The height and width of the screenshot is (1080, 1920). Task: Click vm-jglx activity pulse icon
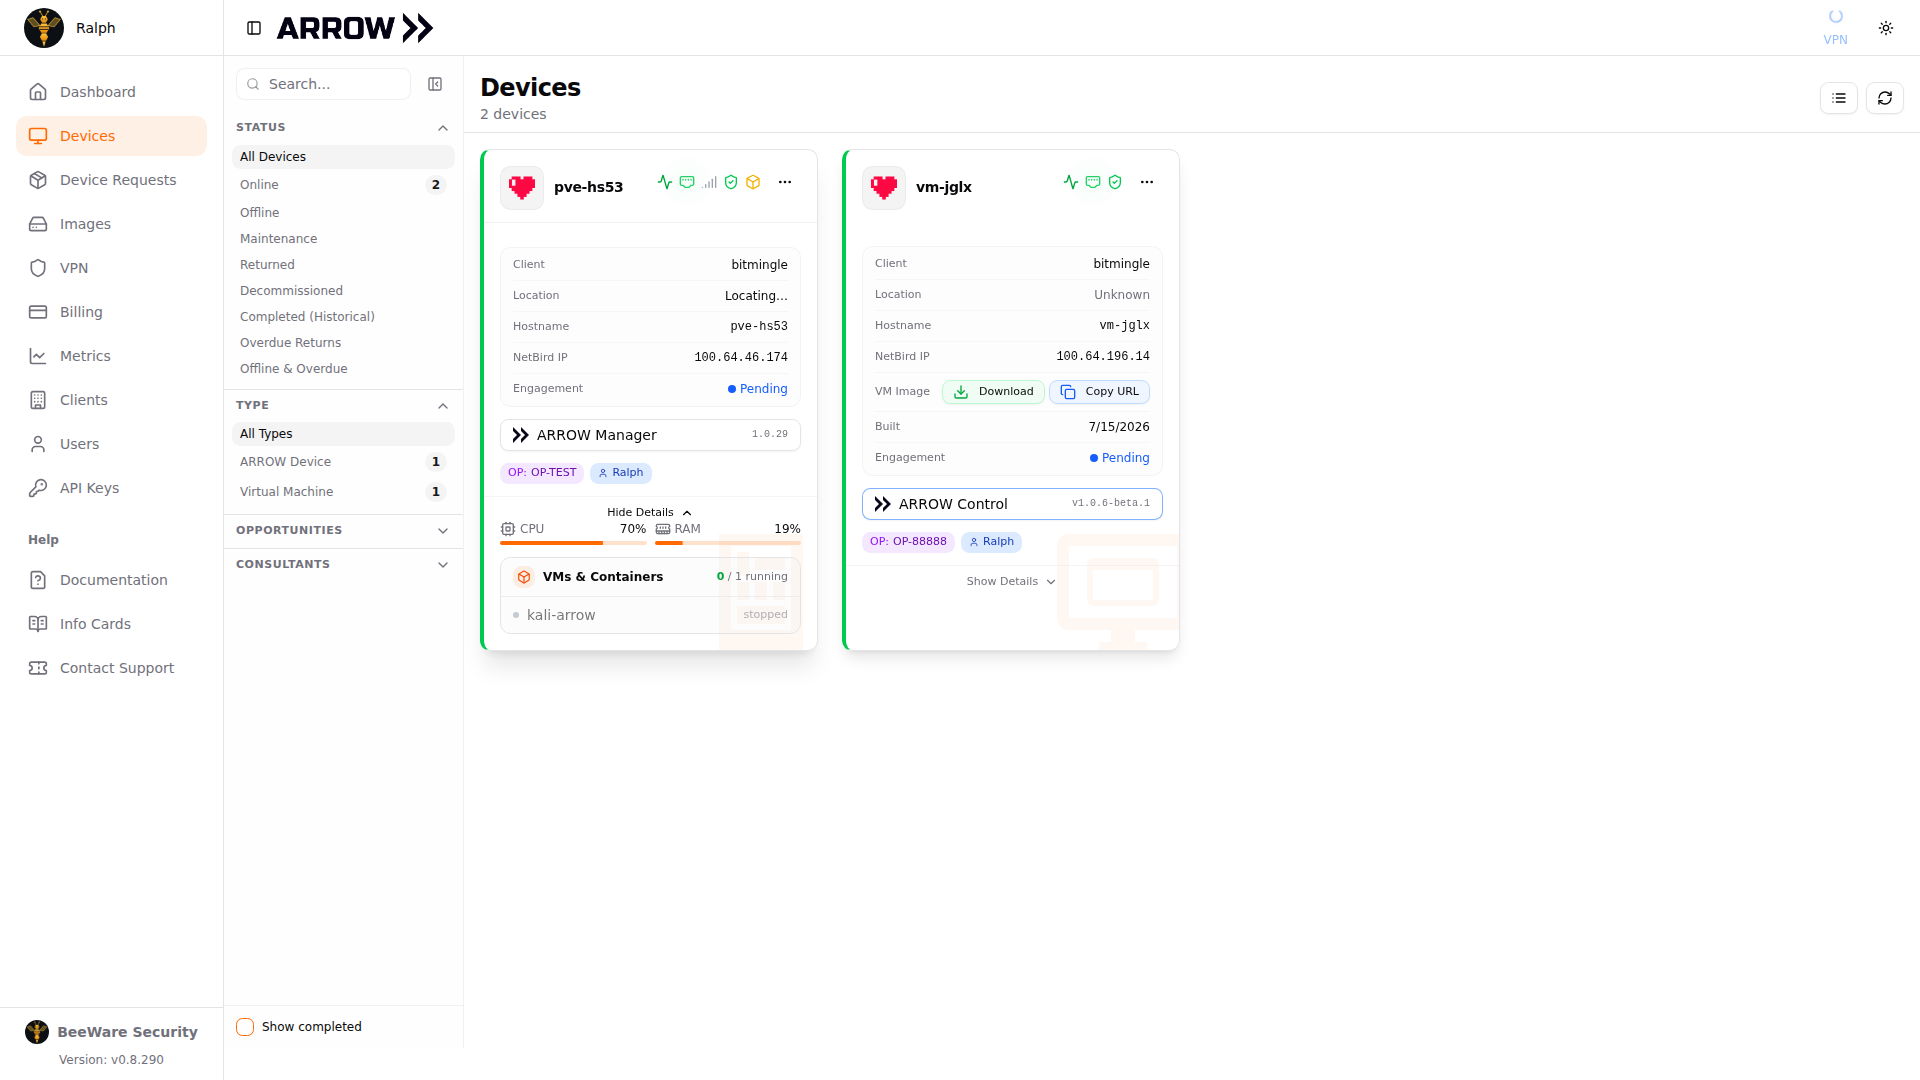pyautogui.click(x=1071, y=182)
